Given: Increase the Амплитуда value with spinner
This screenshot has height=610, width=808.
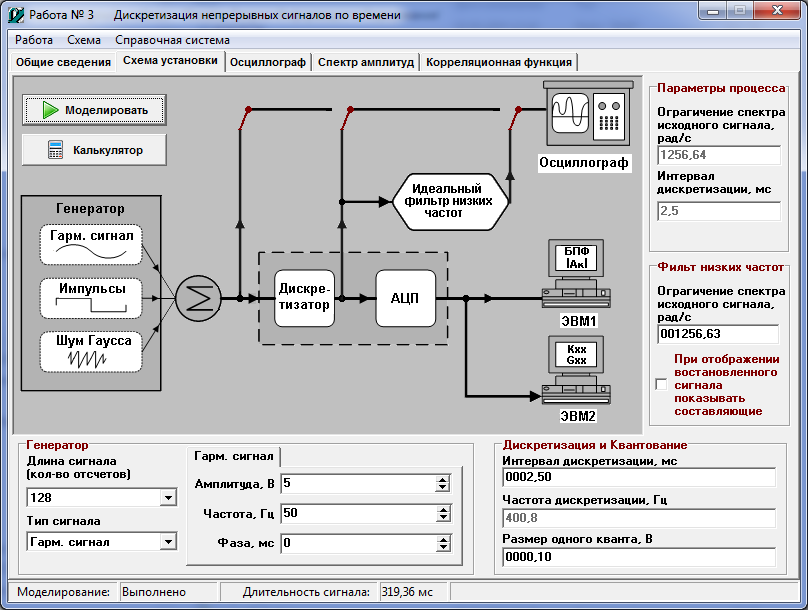Looking at the screenshot, I should pos(443,480).
